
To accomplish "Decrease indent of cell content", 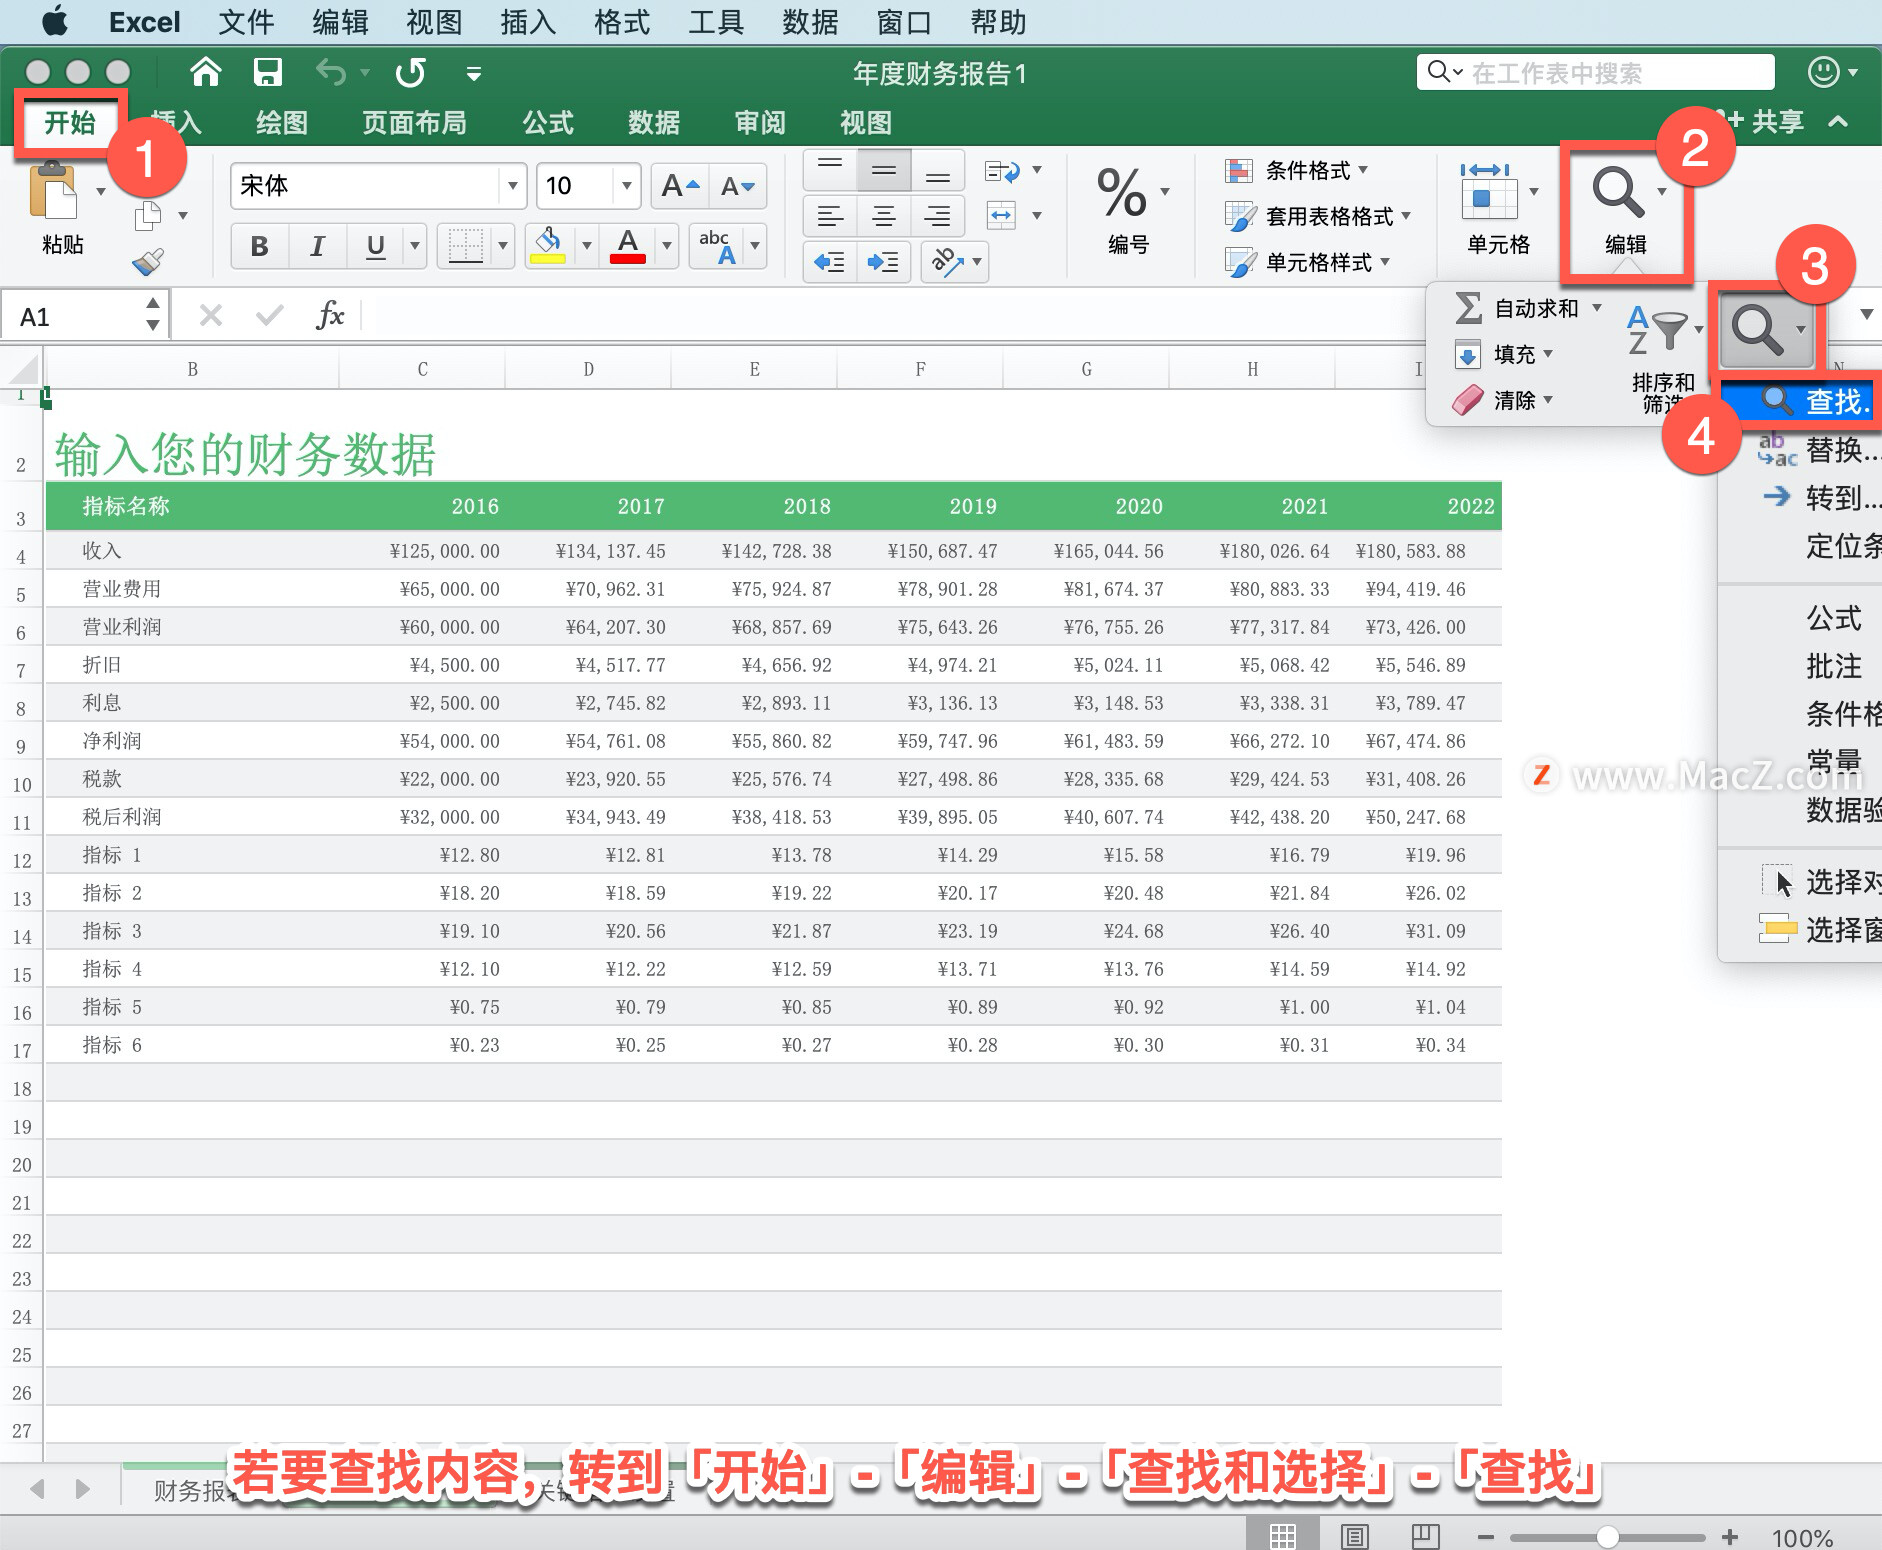I will pyautogui.click(x=830, y=262).
